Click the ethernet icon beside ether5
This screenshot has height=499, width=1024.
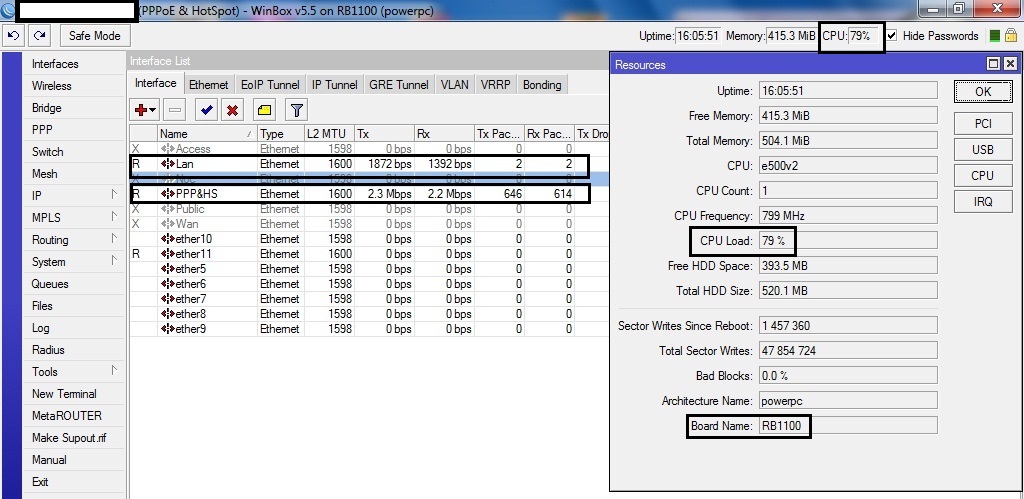coord(168,269)
